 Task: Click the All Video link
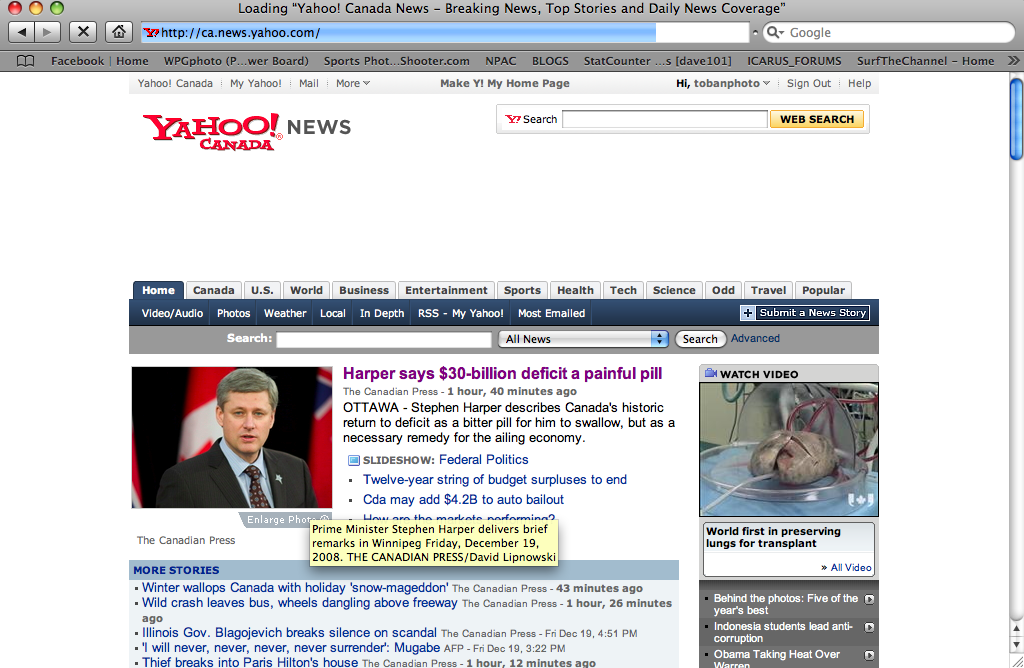(x=851, y=567)
